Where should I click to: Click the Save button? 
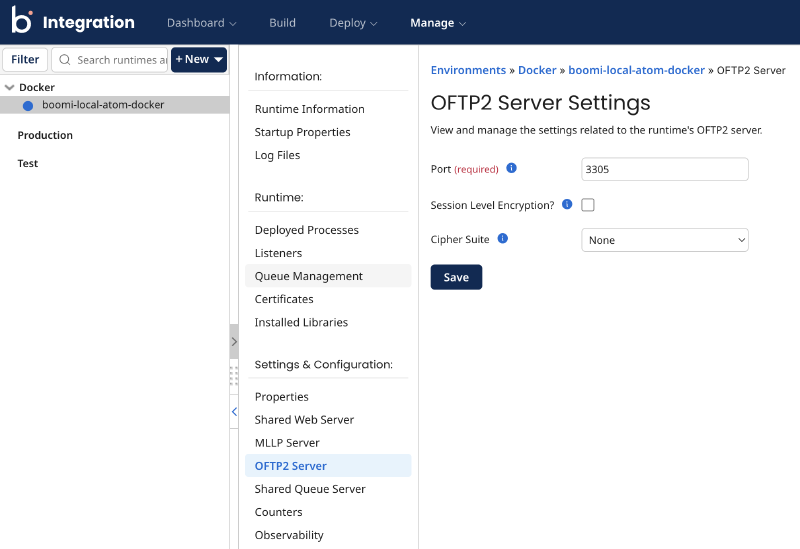click(456, 277)
